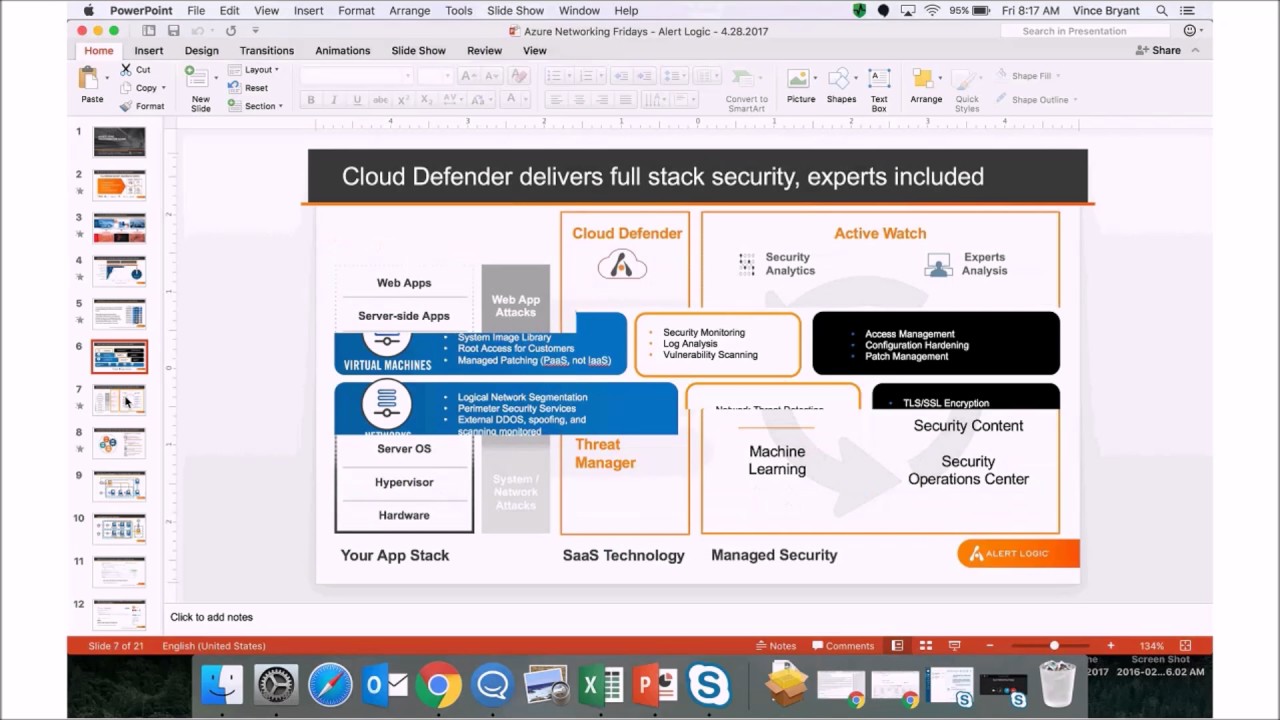Click the Reset slide button
The height and width of the screenshot is (720, 1280).
click(x=248, y=88)
